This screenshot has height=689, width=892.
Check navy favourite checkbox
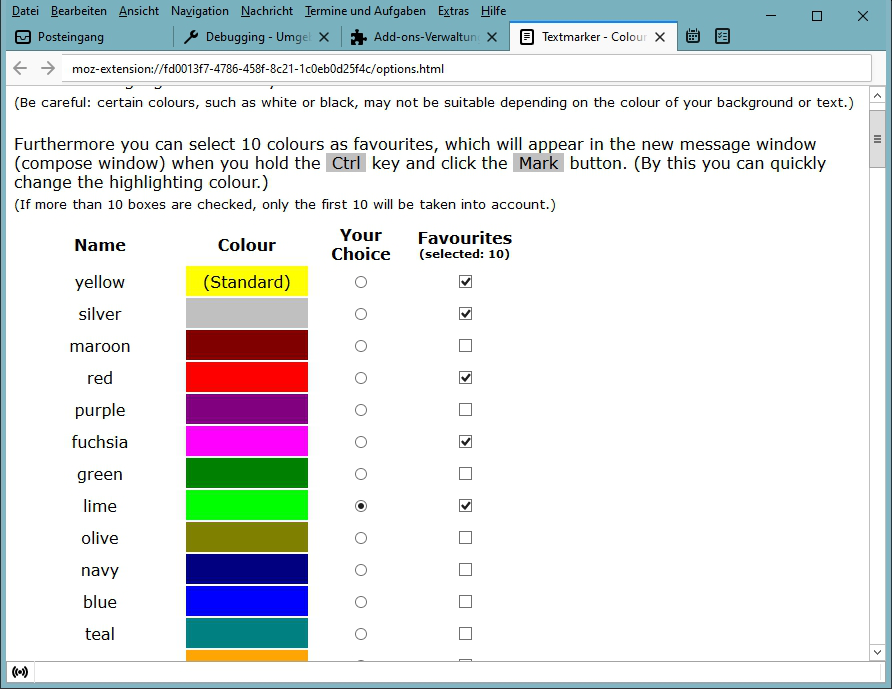tap(465, 570)
